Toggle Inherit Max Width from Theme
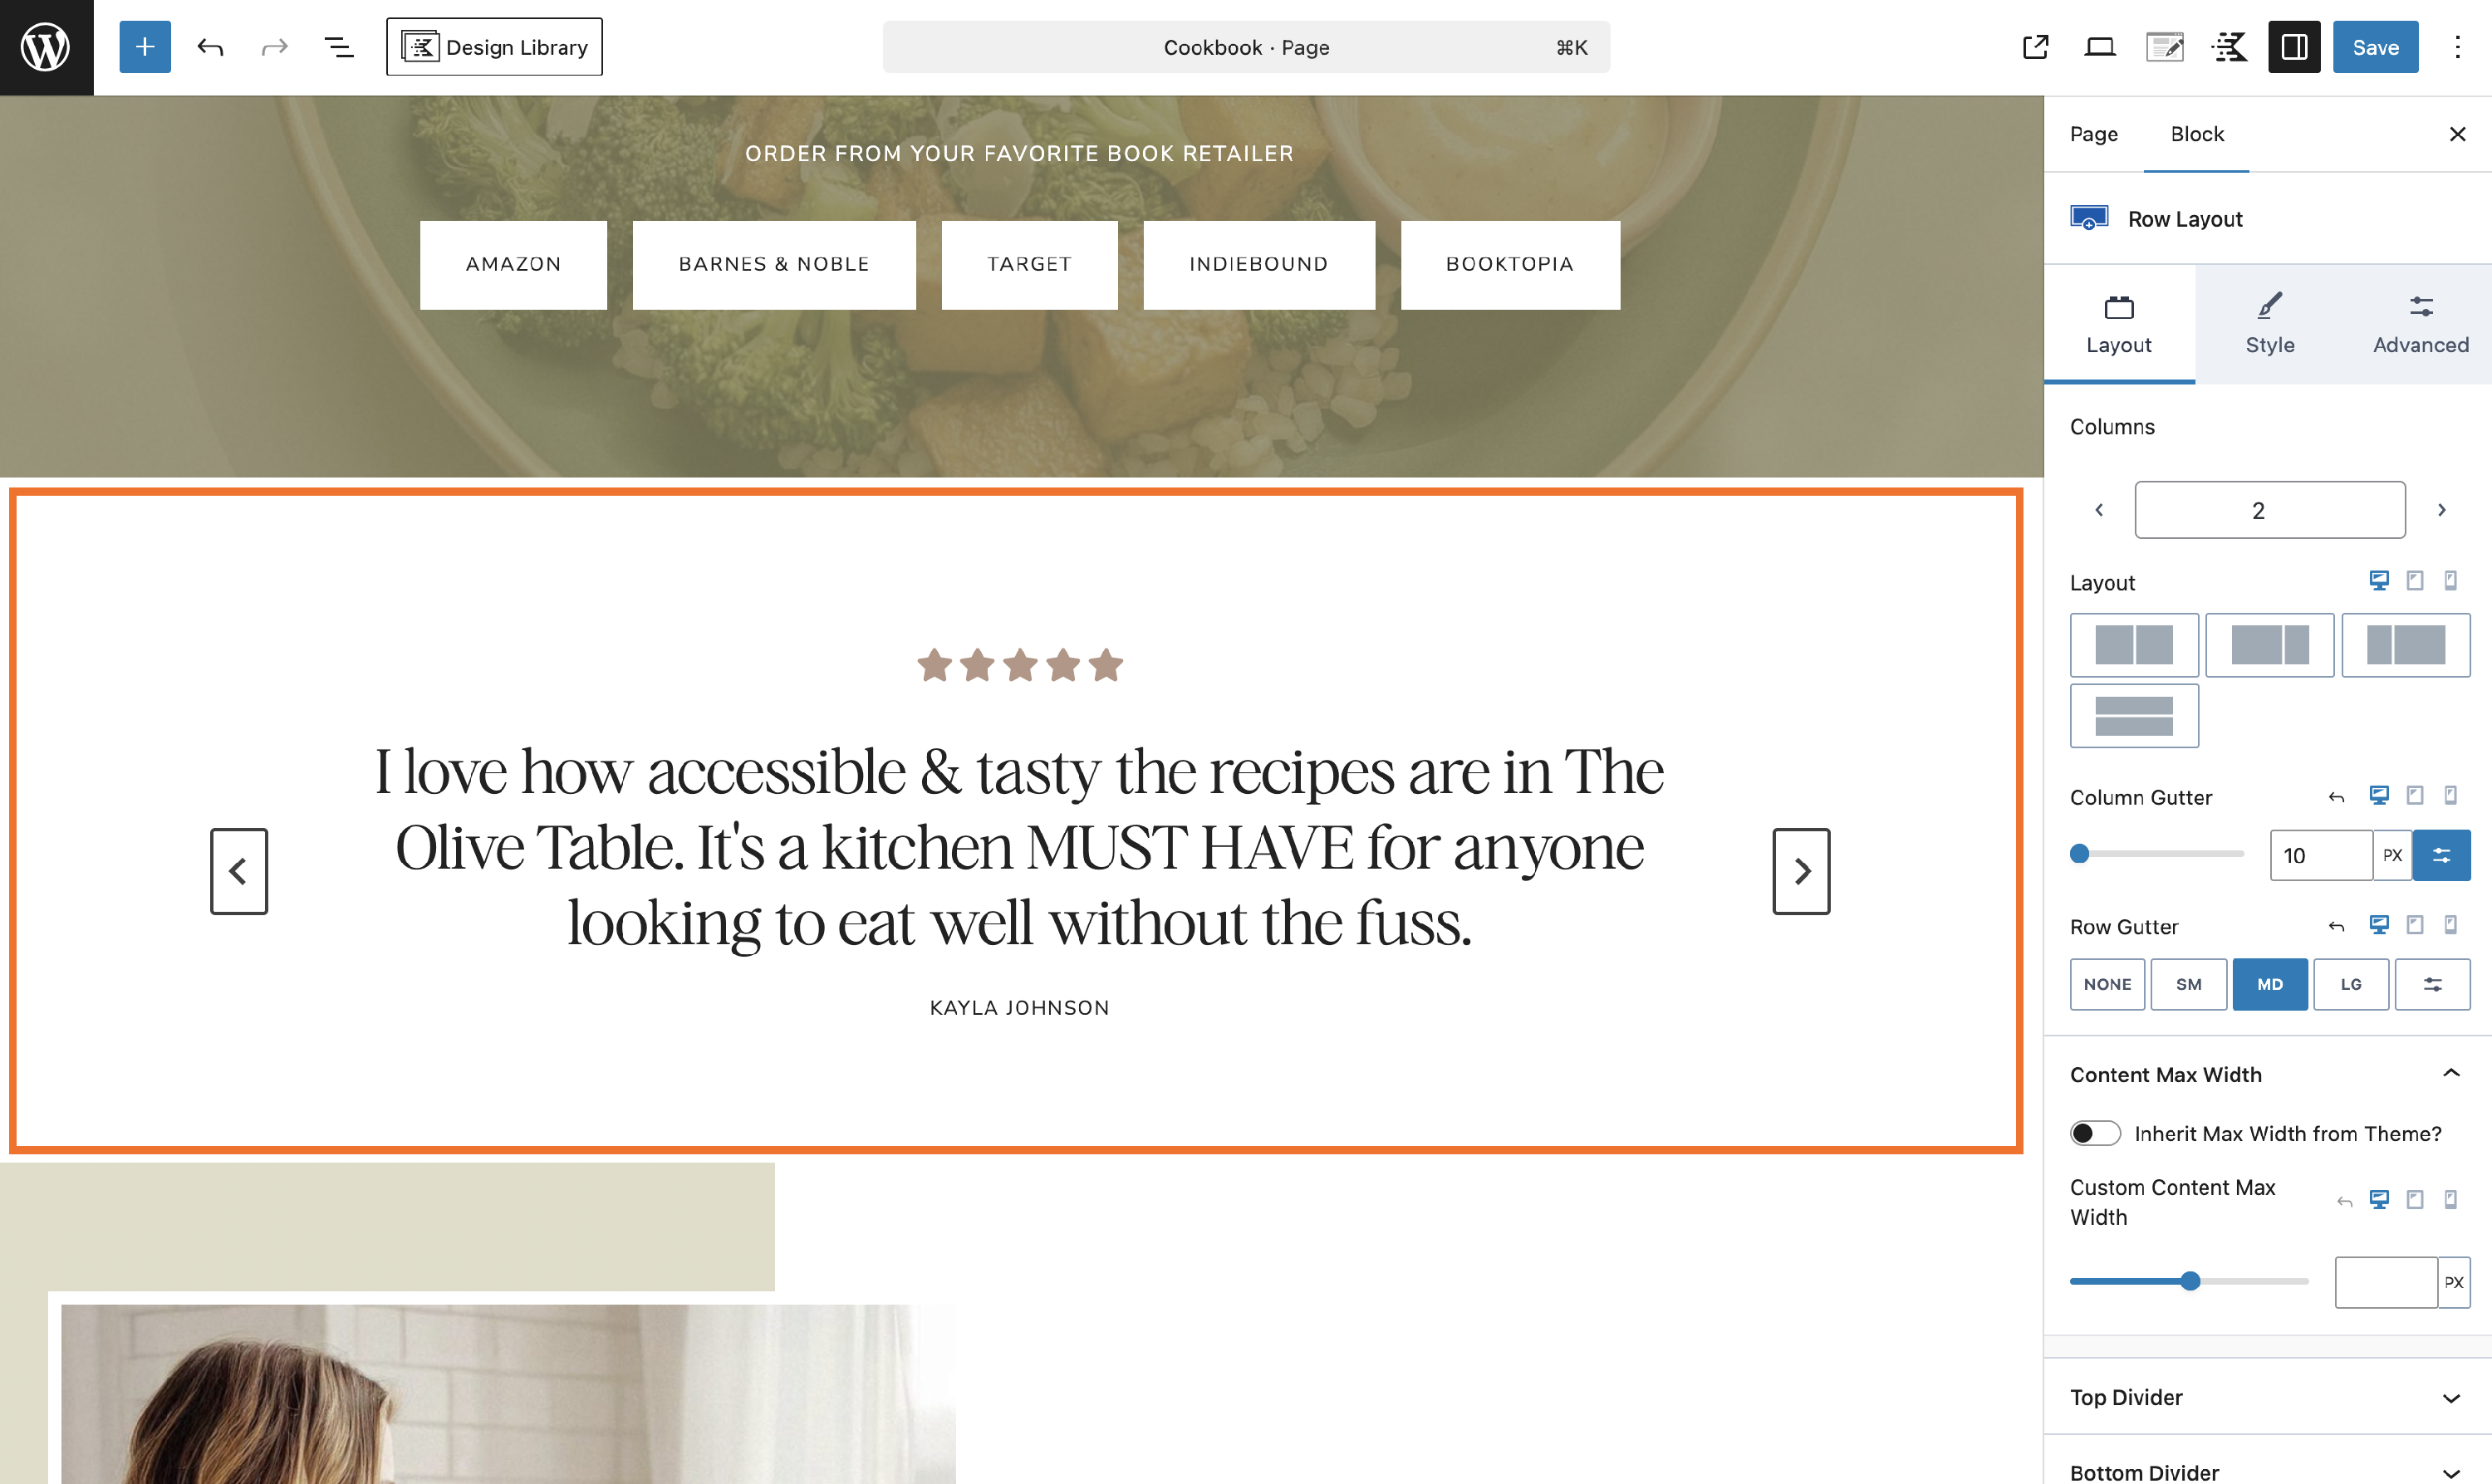The width and height of the screenshot is (2492, 1484). (x=2095, y=1133)
